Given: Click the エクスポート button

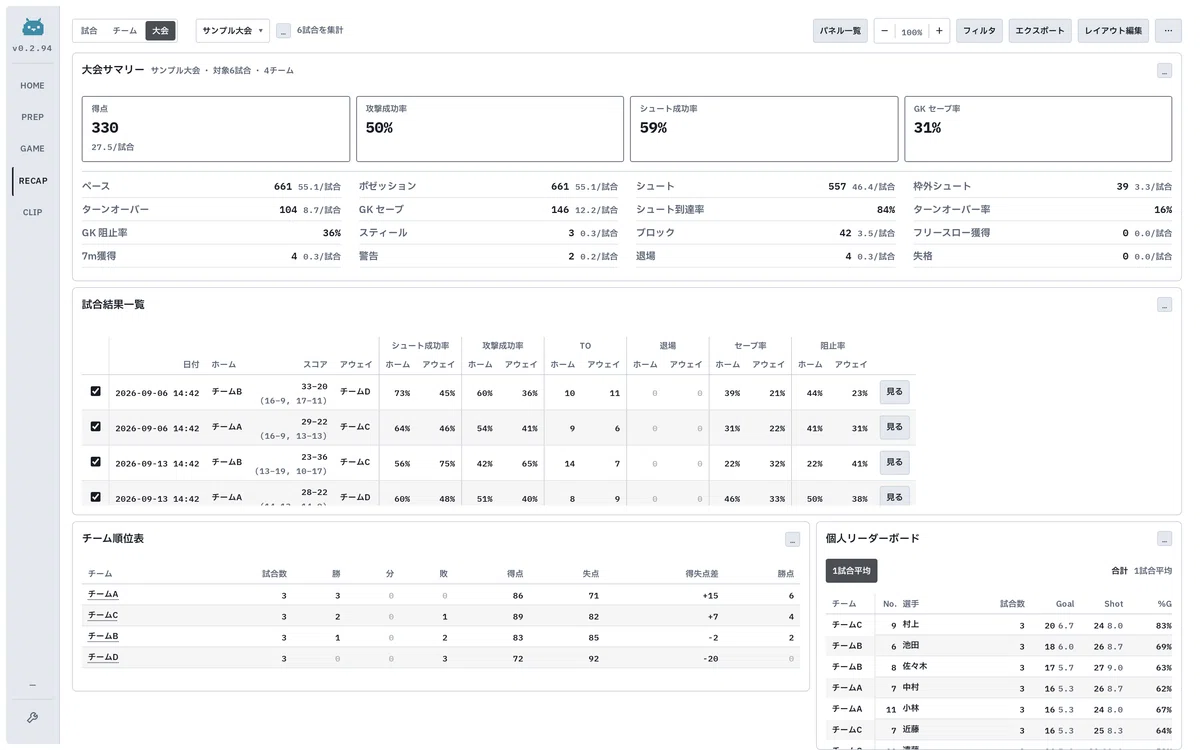Looking at the screenshot, I should click(1040, 31).
